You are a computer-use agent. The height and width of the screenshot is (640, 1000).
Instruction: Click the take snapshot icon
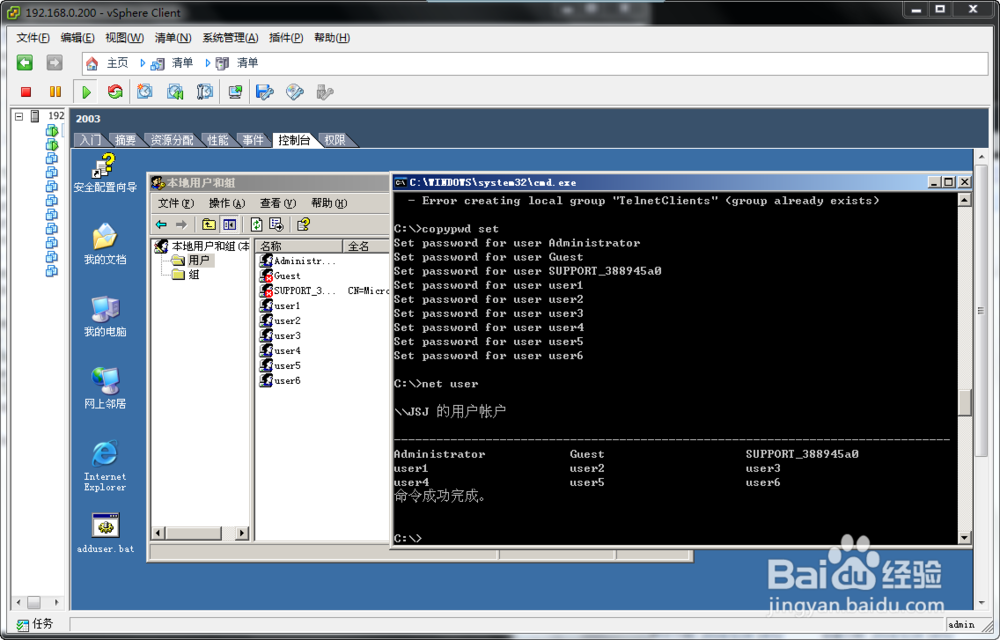[145, 92]
